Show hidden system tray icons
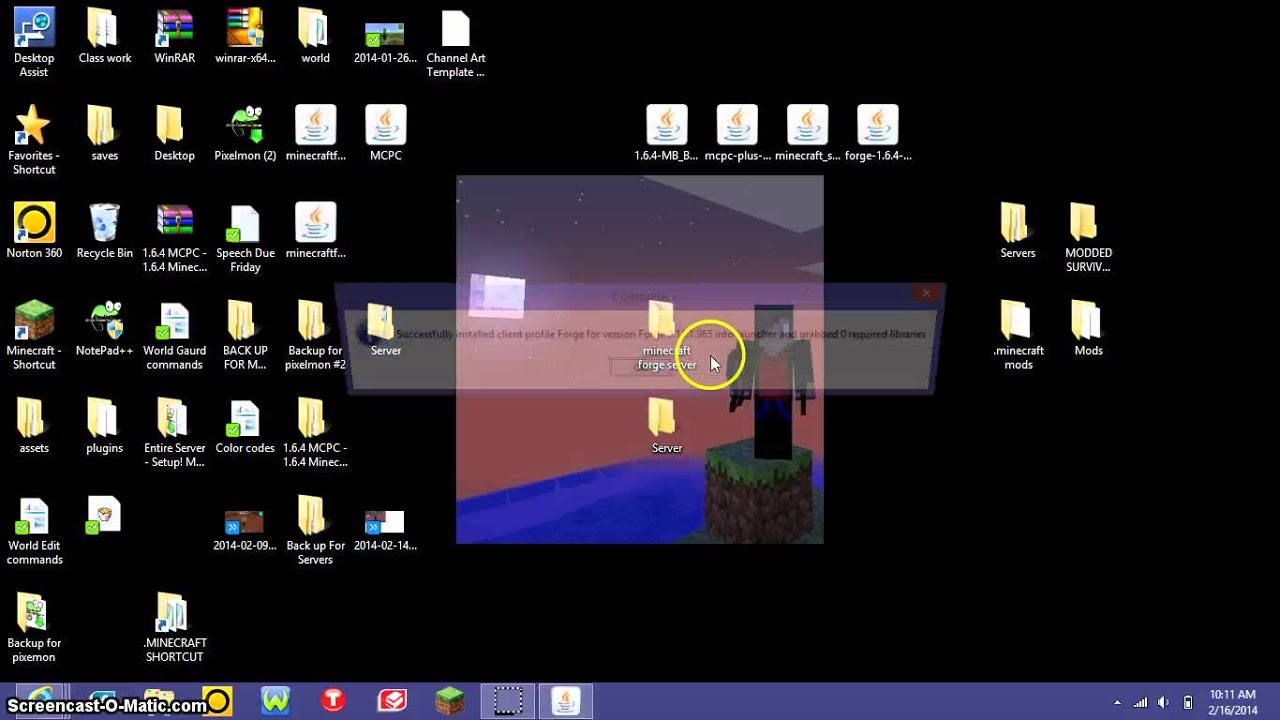 click(x=1117, y=702)
